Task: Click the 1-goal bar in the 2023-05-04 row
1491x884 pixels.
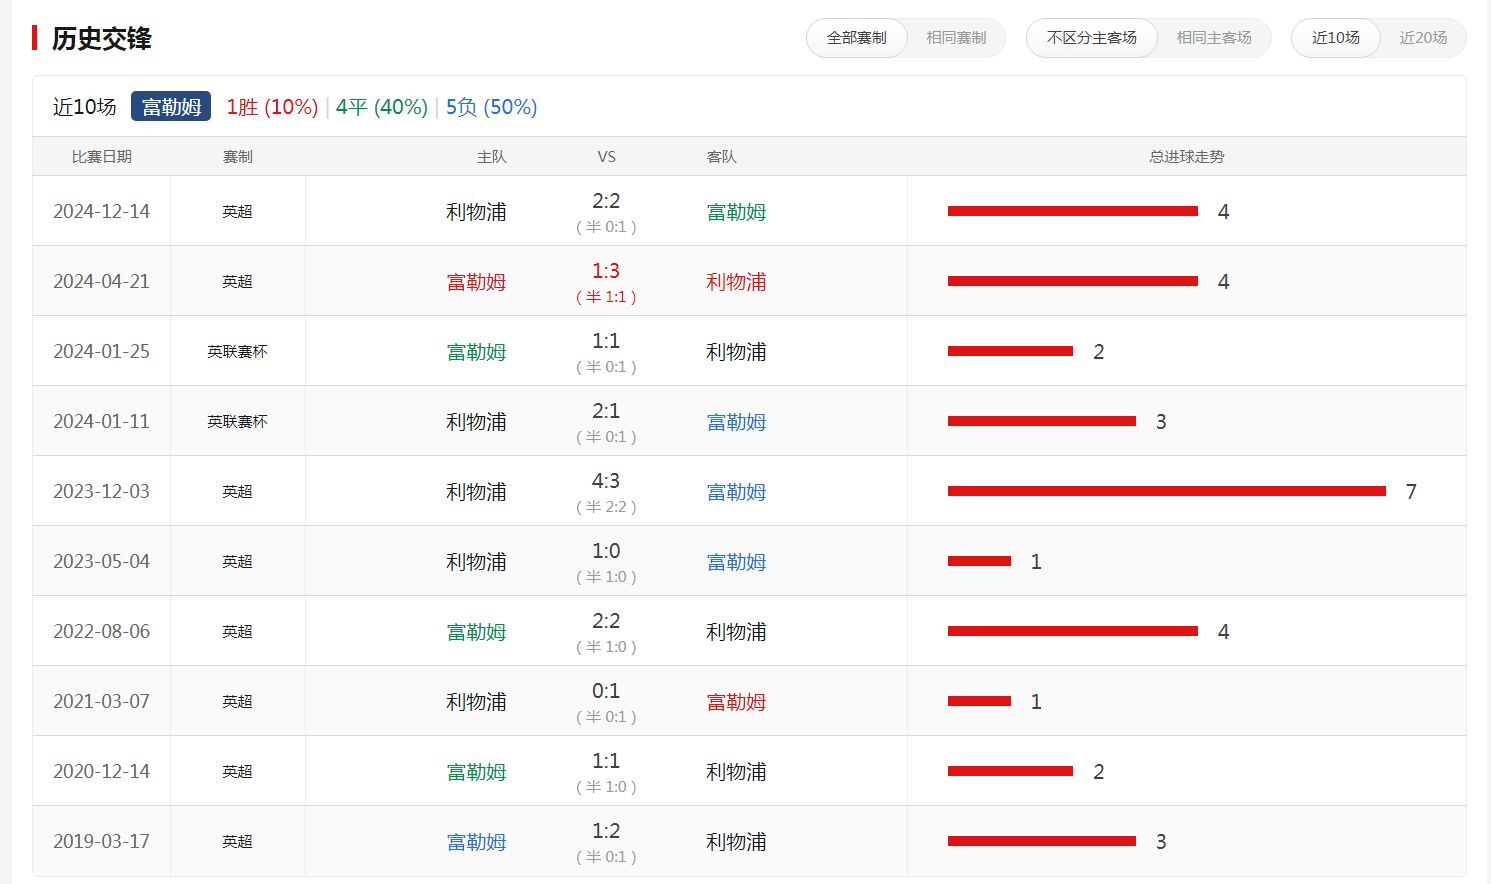Action: pos(979,561)
